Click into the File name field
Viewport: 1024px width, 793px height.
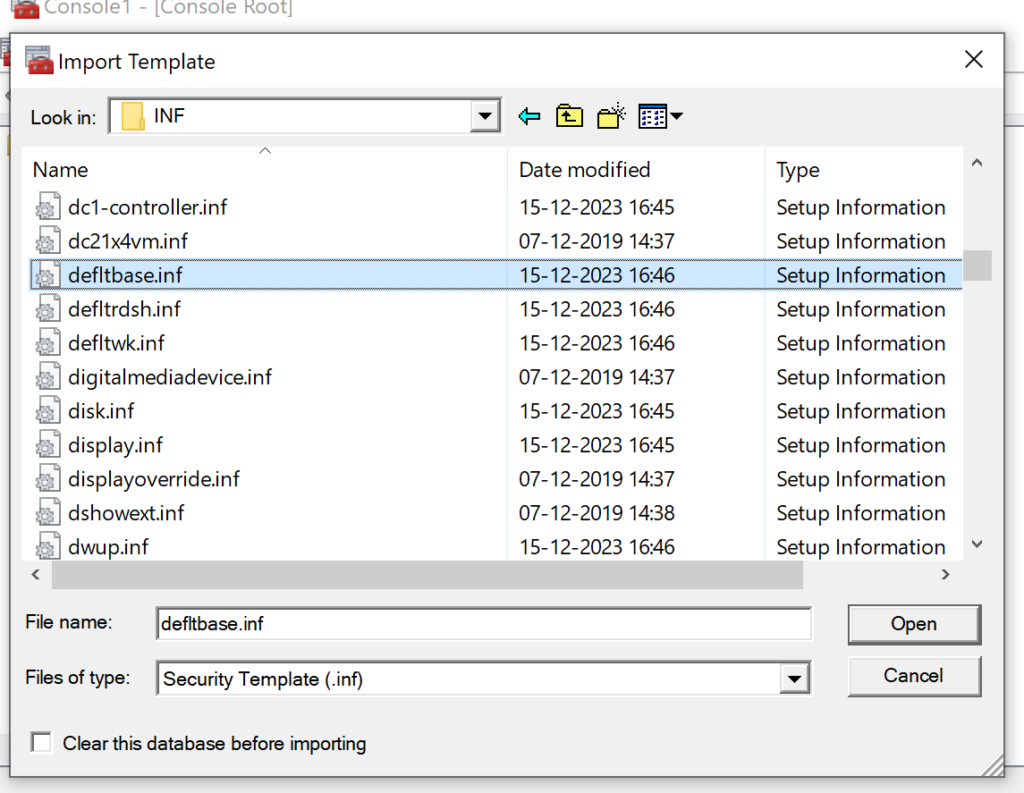(x=484, y=624)
